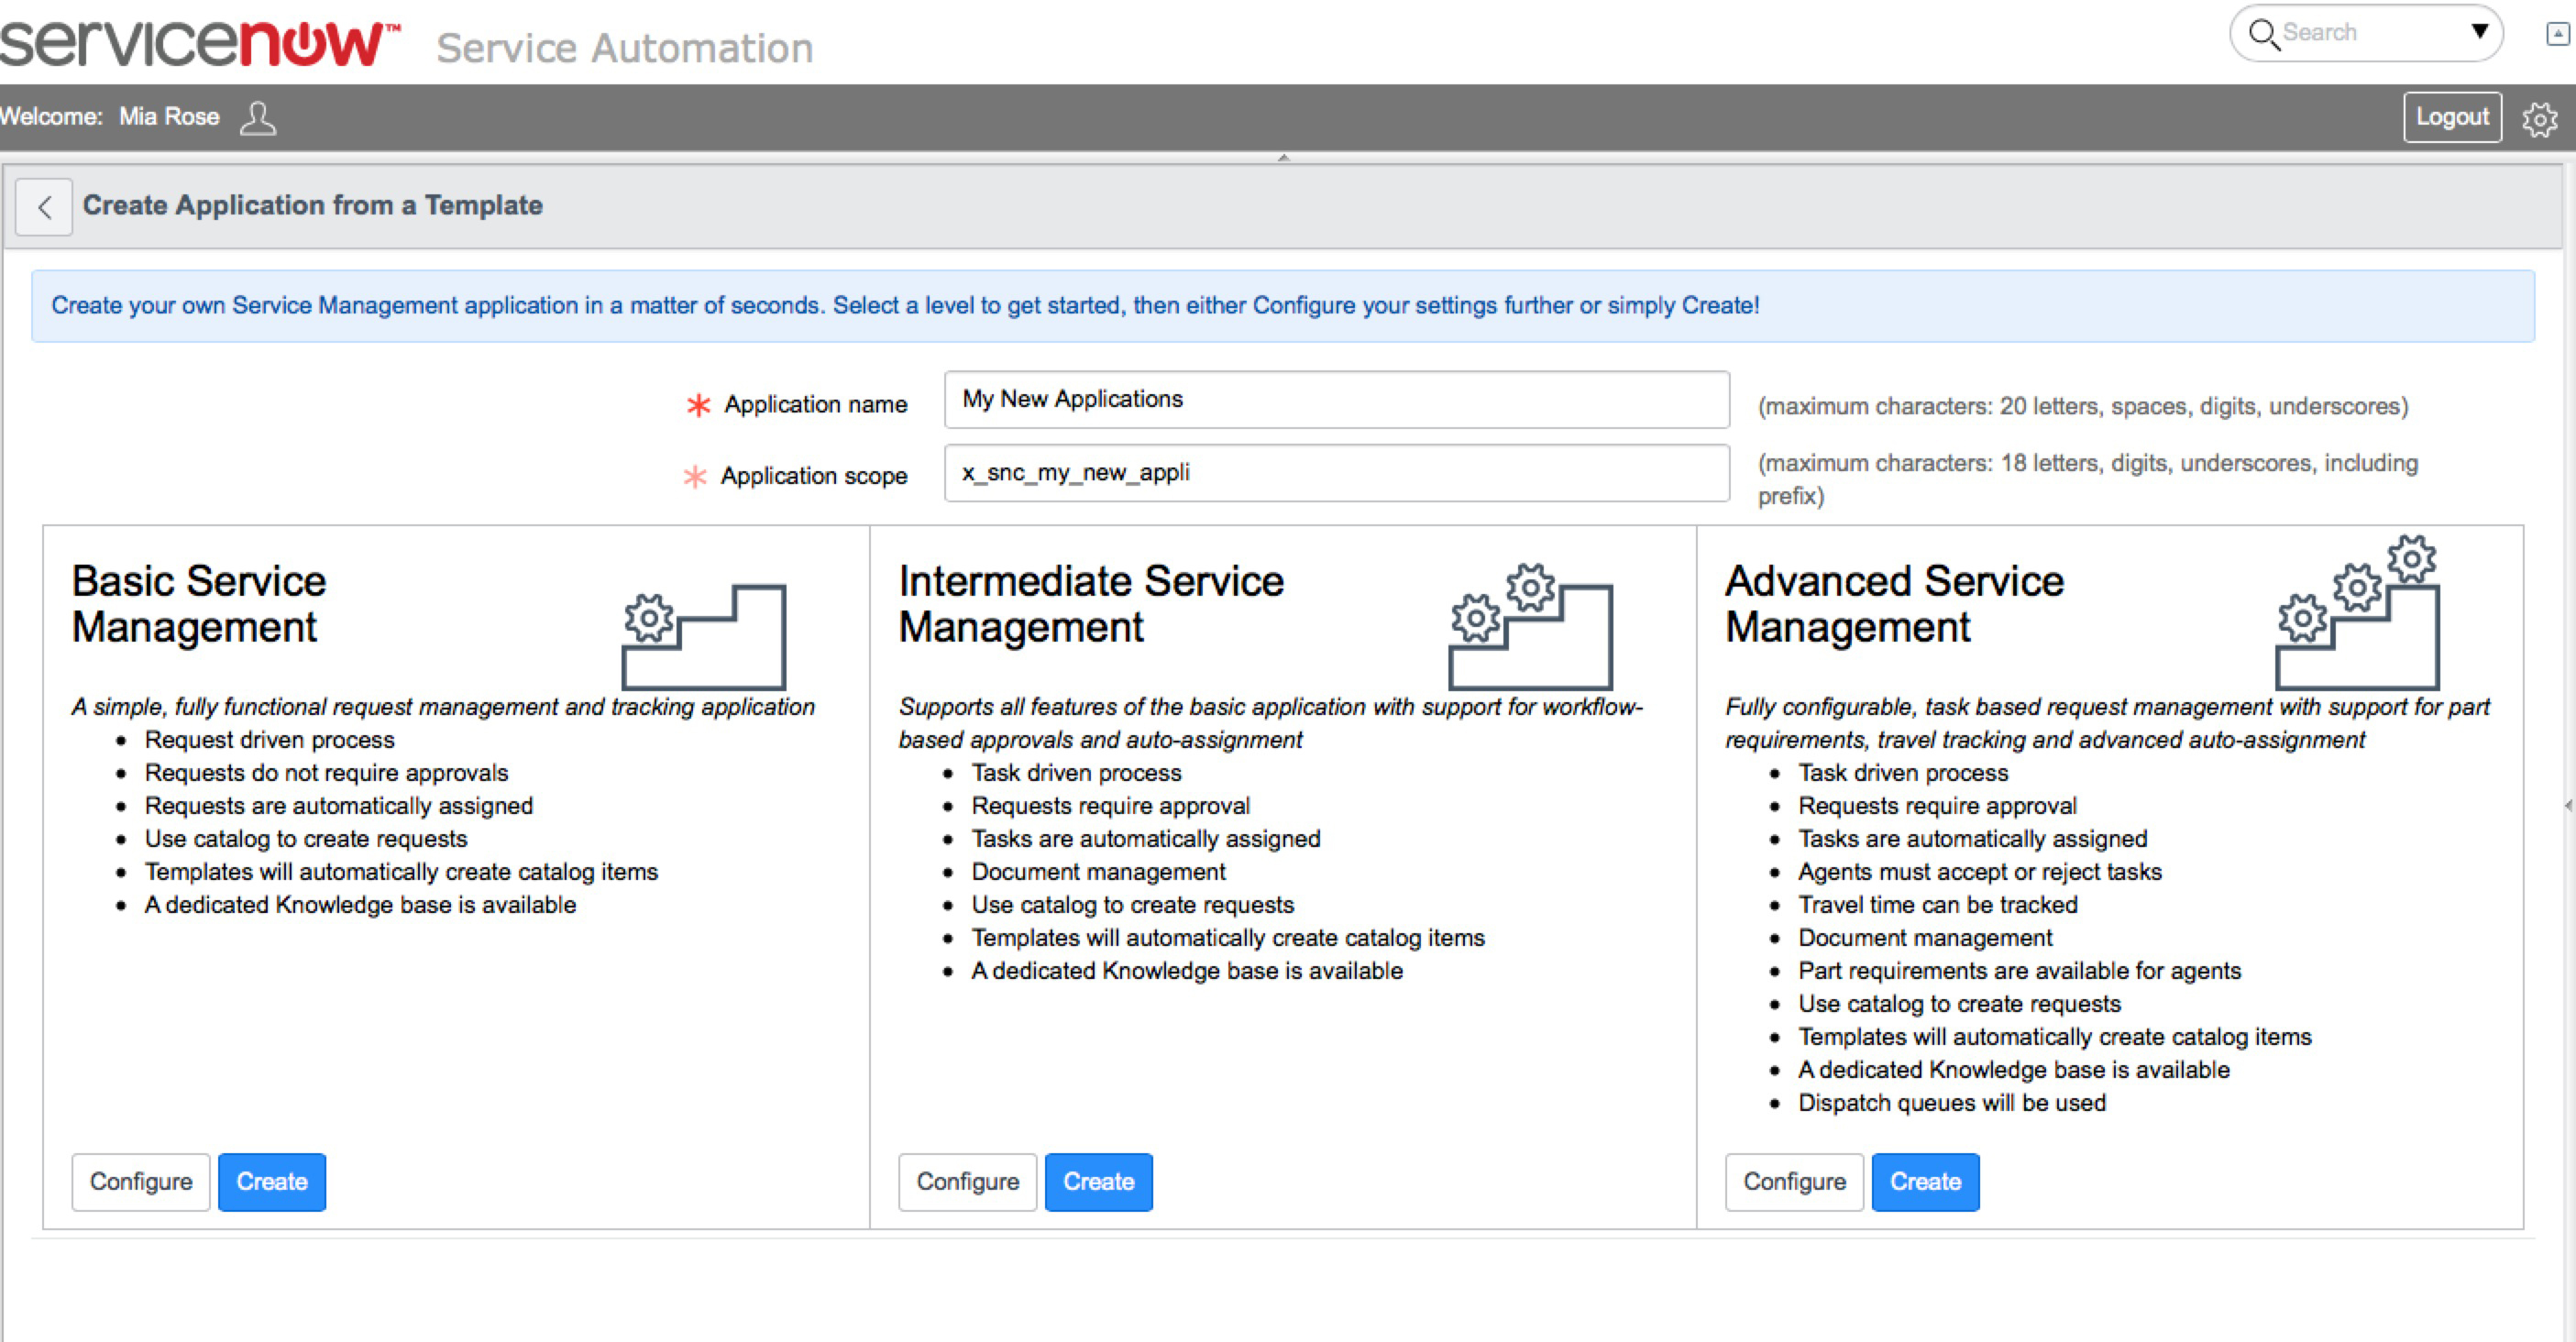Viewport: 2576px width, 1342px height.
Task: Configure Intermediate Service Management template
Action: coord(967,1181)
